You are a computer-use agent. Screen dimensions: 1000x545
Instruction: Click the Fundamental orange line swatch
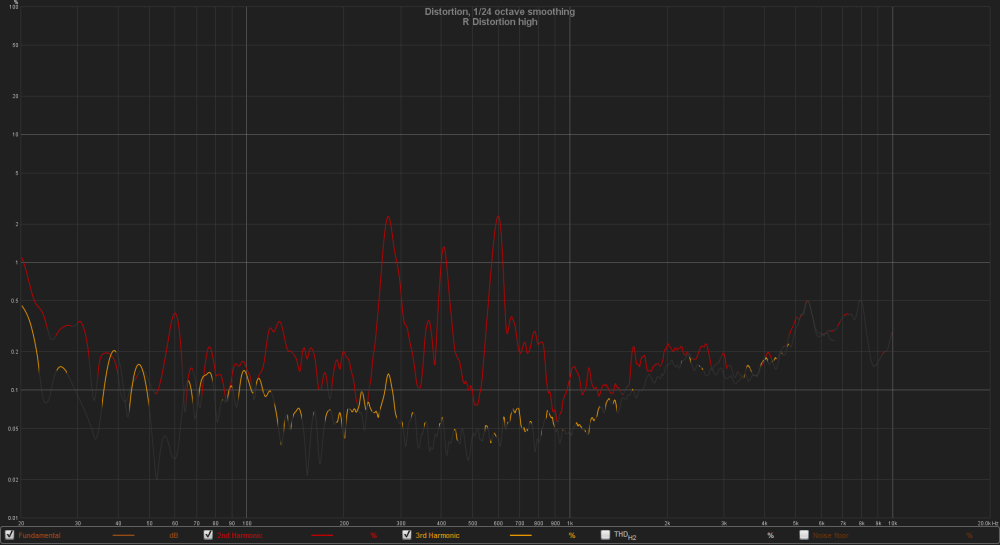click(x=123, y=535)
